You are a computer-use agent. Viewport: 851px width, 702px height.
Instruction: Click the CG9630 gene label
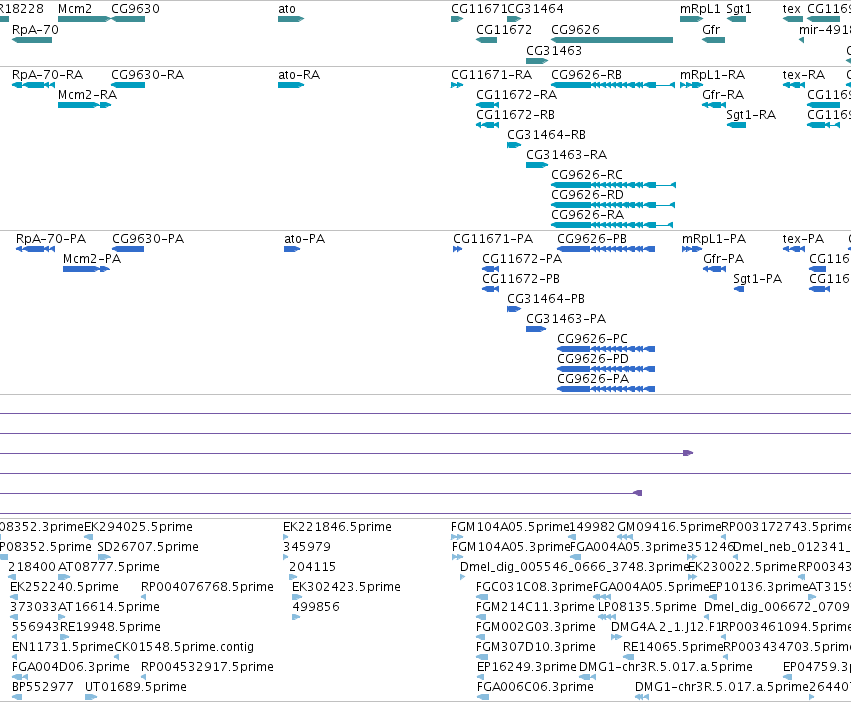pos(135,9)
